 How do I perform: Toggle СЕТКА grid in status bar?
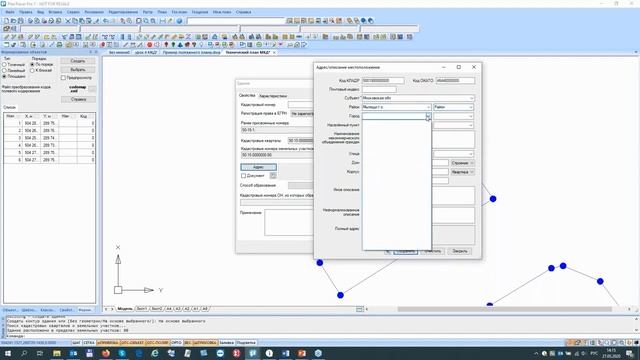[89, 343]
